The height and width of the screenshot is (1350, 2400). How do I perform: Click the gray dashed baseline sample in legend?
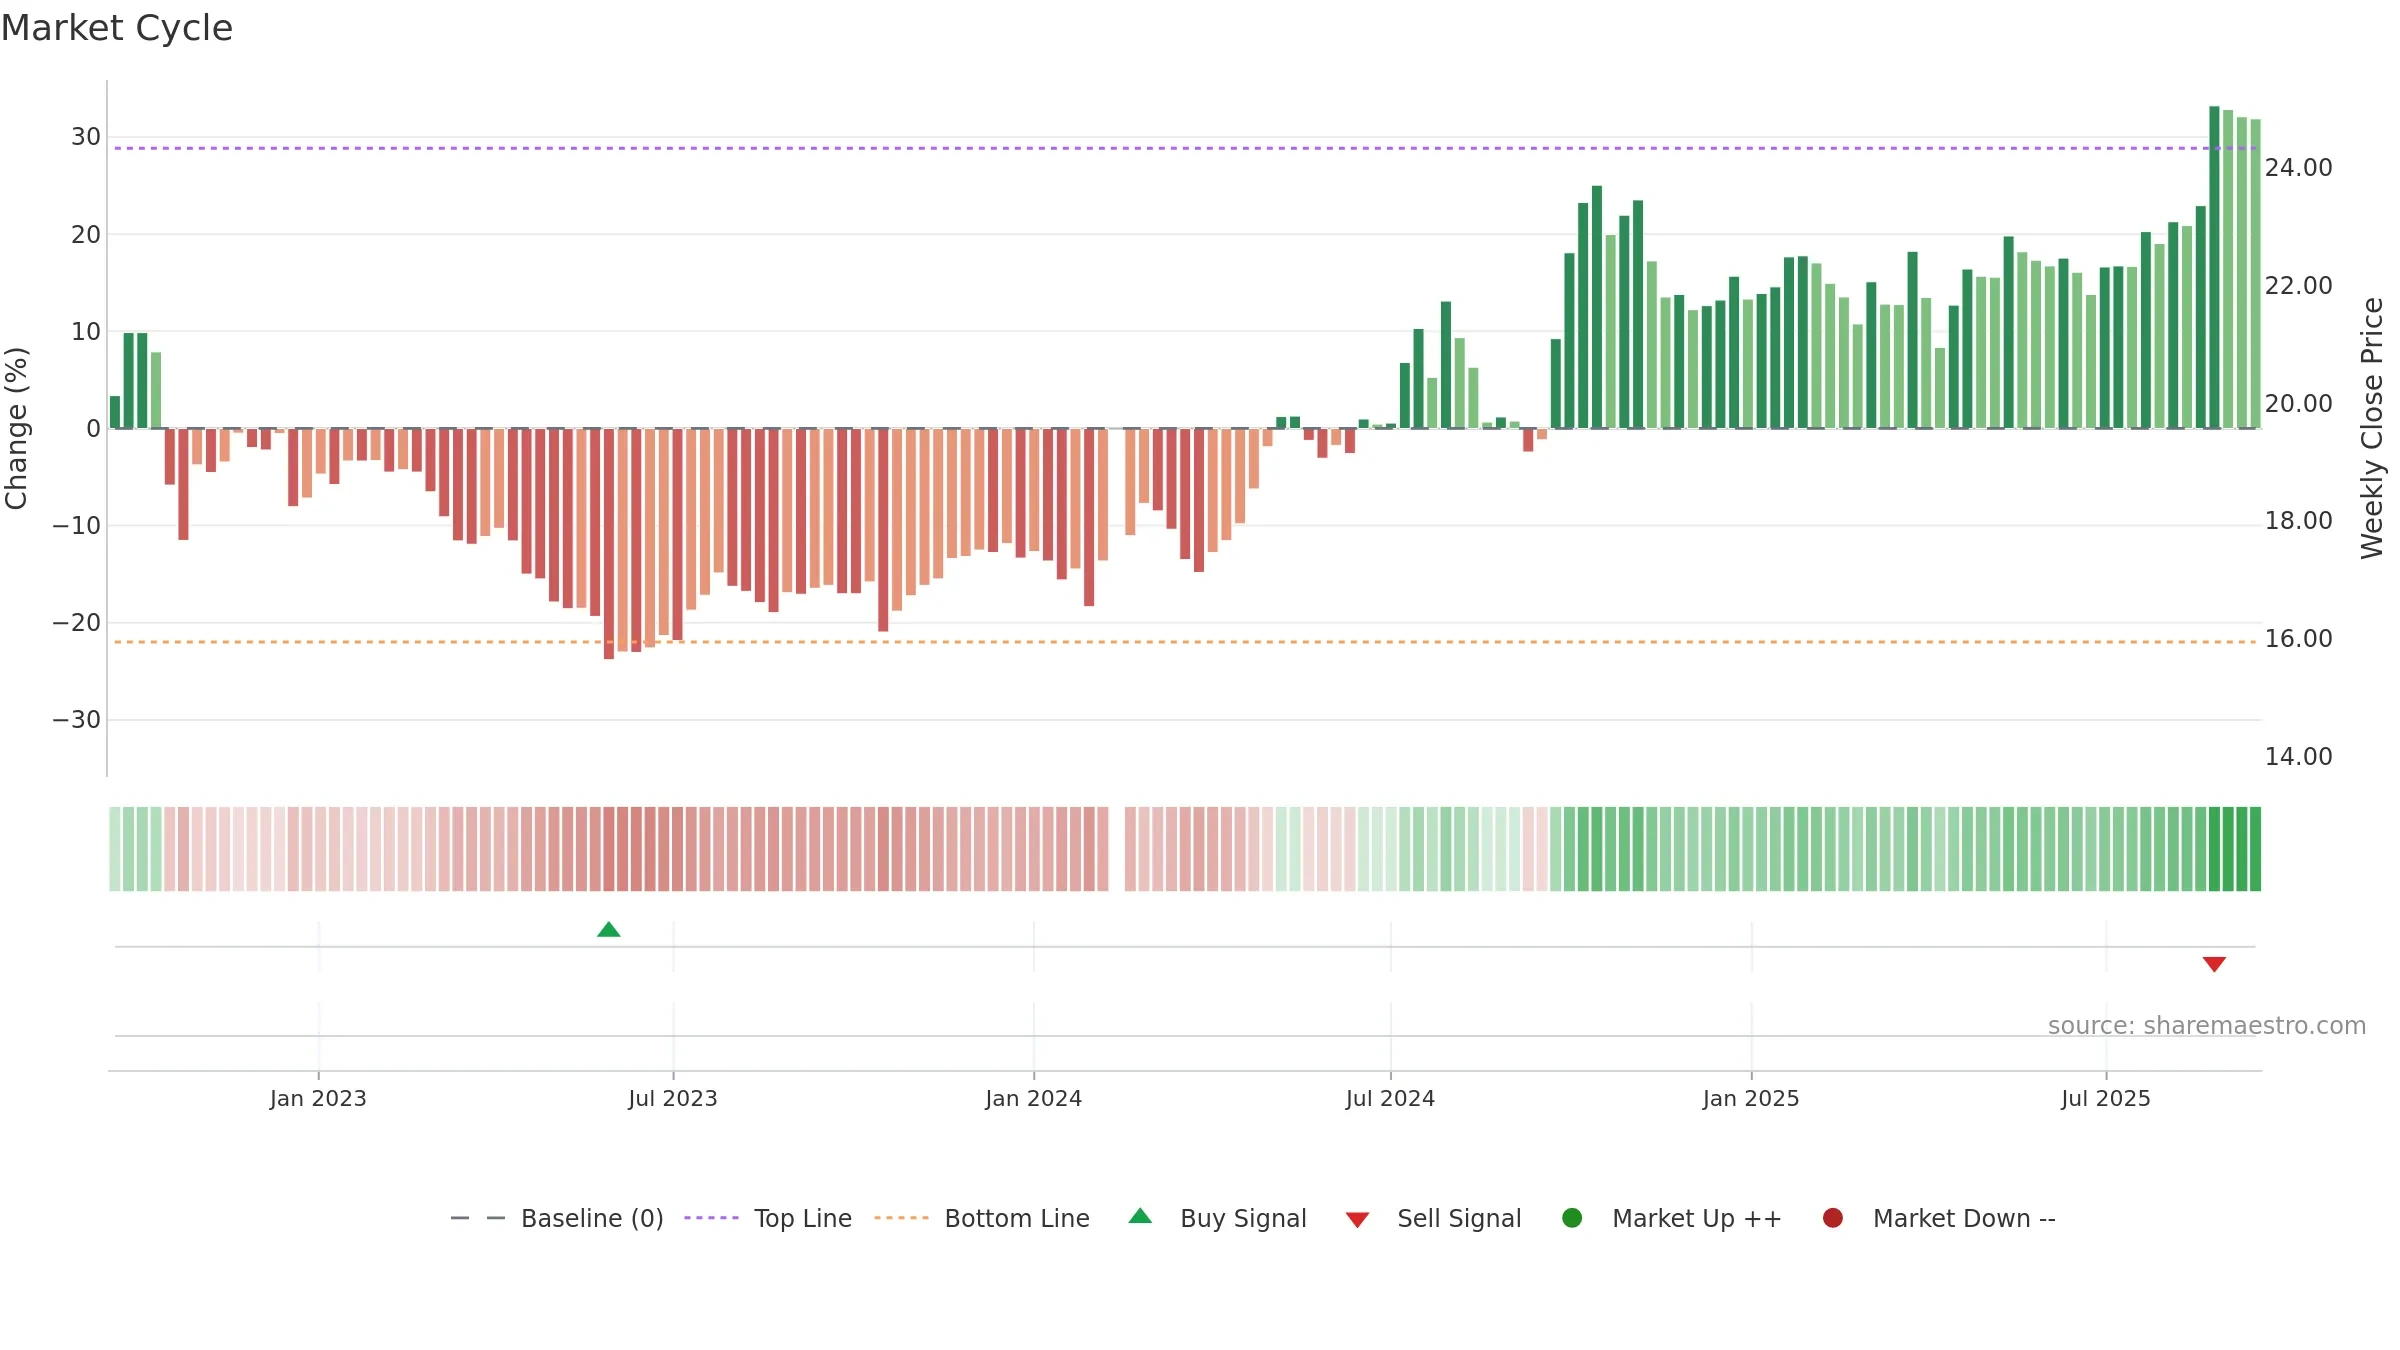[x=478, y=1218]
